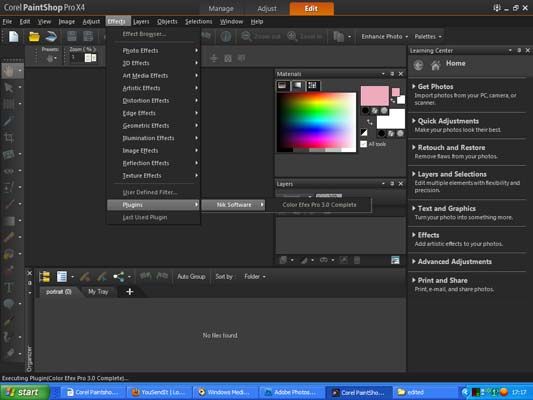Switch to Adobe Photoshop taskbar item
Screen dimensions: 533x400
point(291,393)
